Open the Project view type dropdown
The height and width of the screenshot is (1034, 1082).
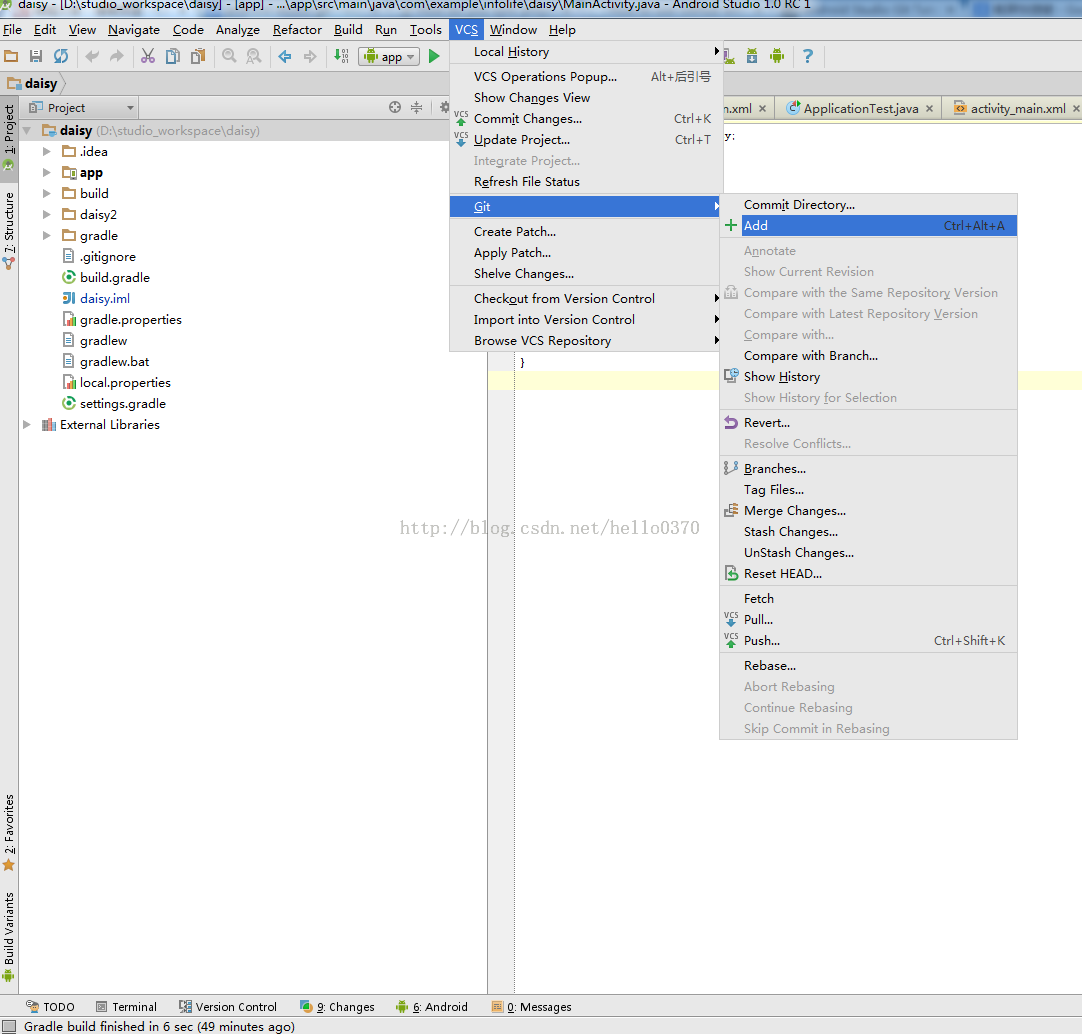(x=81, y=108)
